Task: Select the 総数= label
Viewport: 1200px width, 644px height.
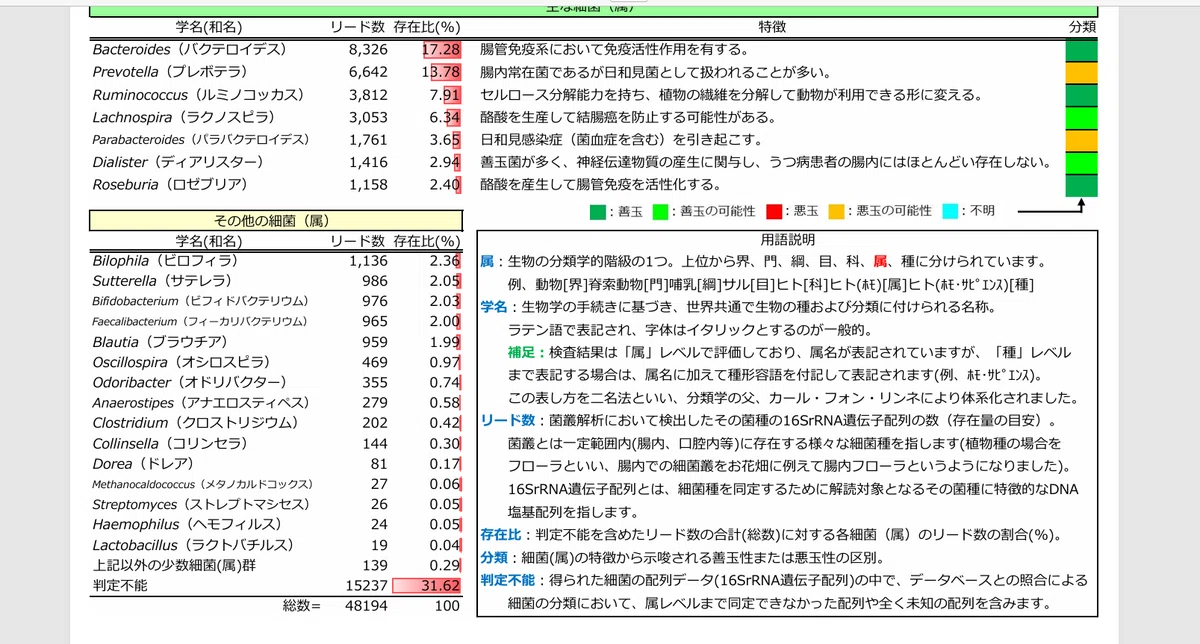Action: coord(302,606)
